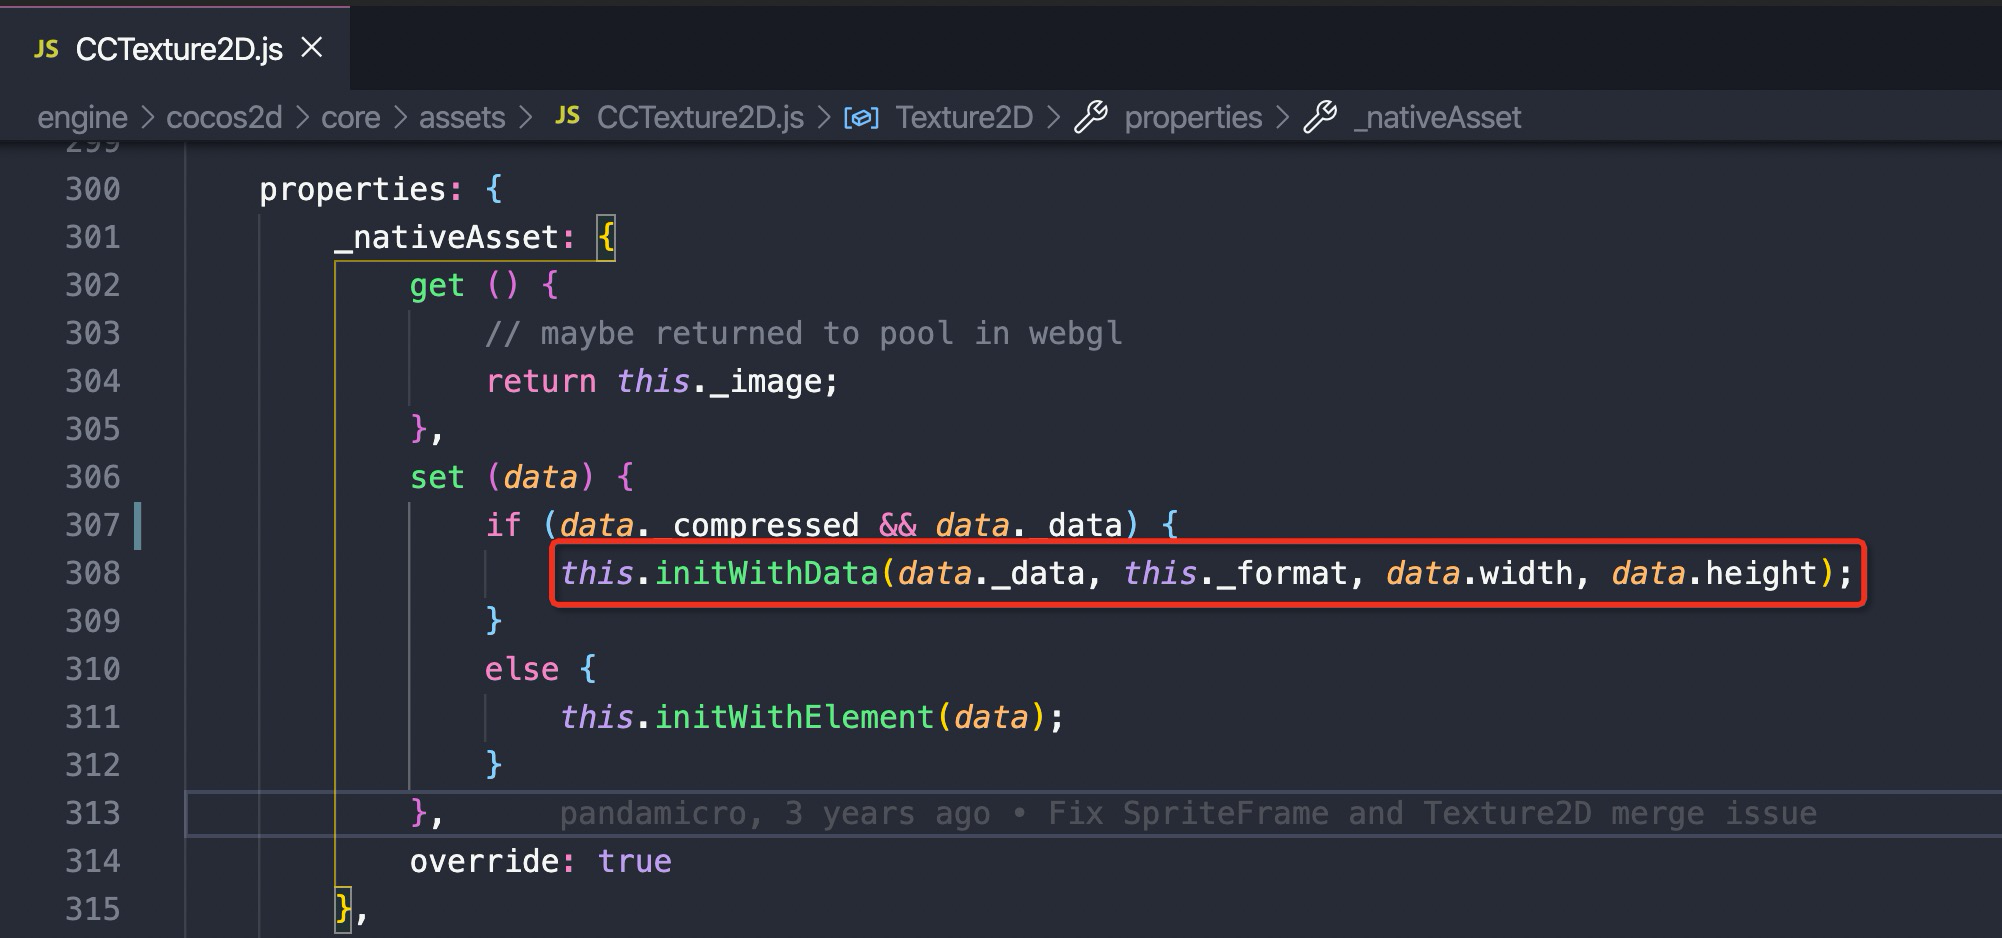Click line number 308 in gutter
Viewport: 2002px width, 938px height.
tap(92, 573)
